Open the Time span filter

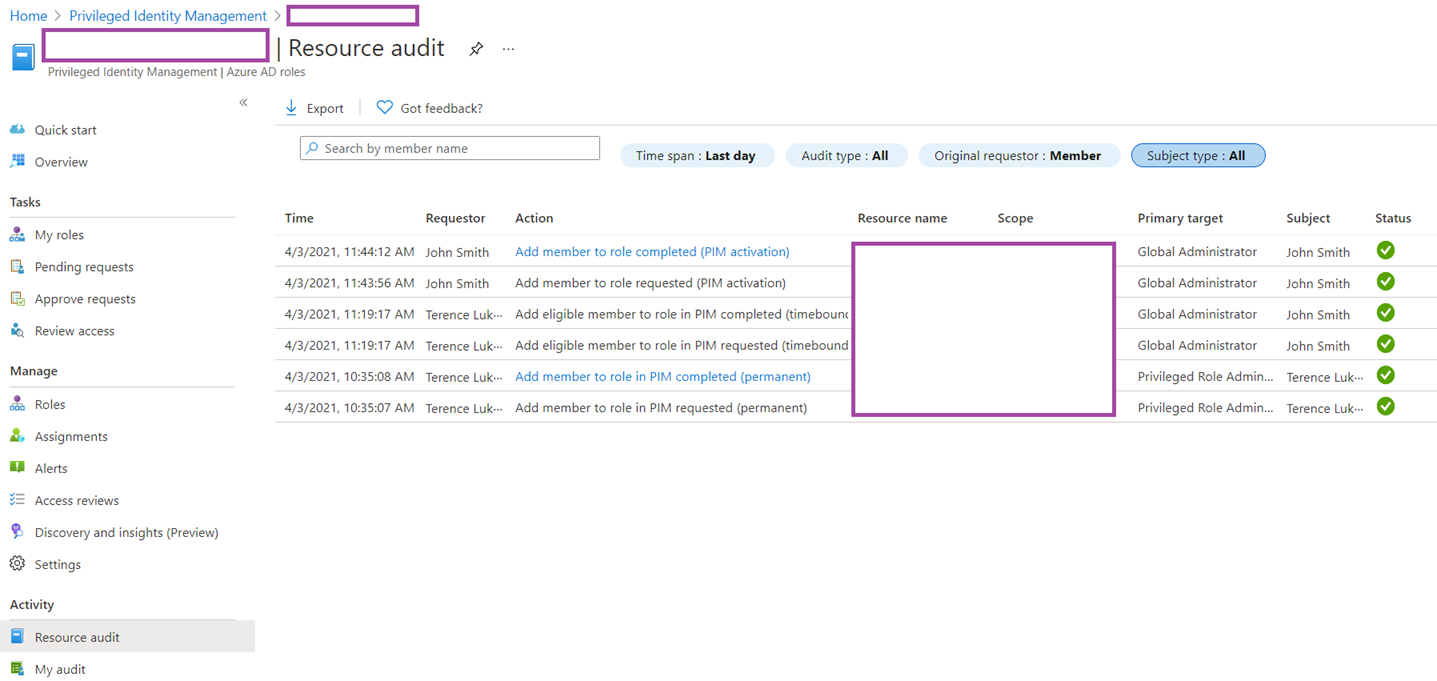(x=697, y=155)
